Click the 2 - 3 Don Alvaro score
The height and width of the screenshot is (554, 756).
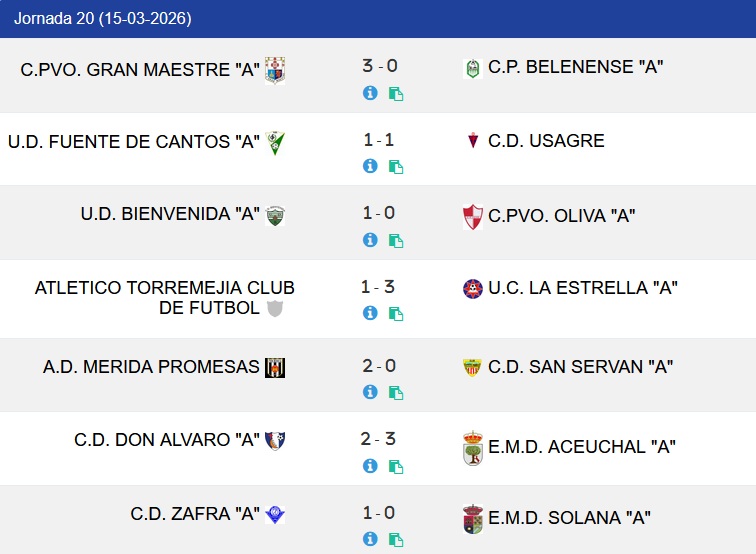[379, 439]
